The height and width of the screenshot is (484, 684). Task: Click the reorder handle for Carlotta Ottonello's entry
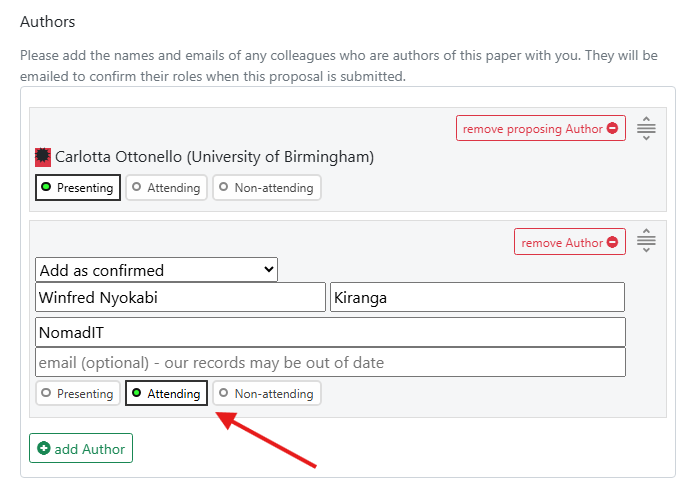(646, 128)
